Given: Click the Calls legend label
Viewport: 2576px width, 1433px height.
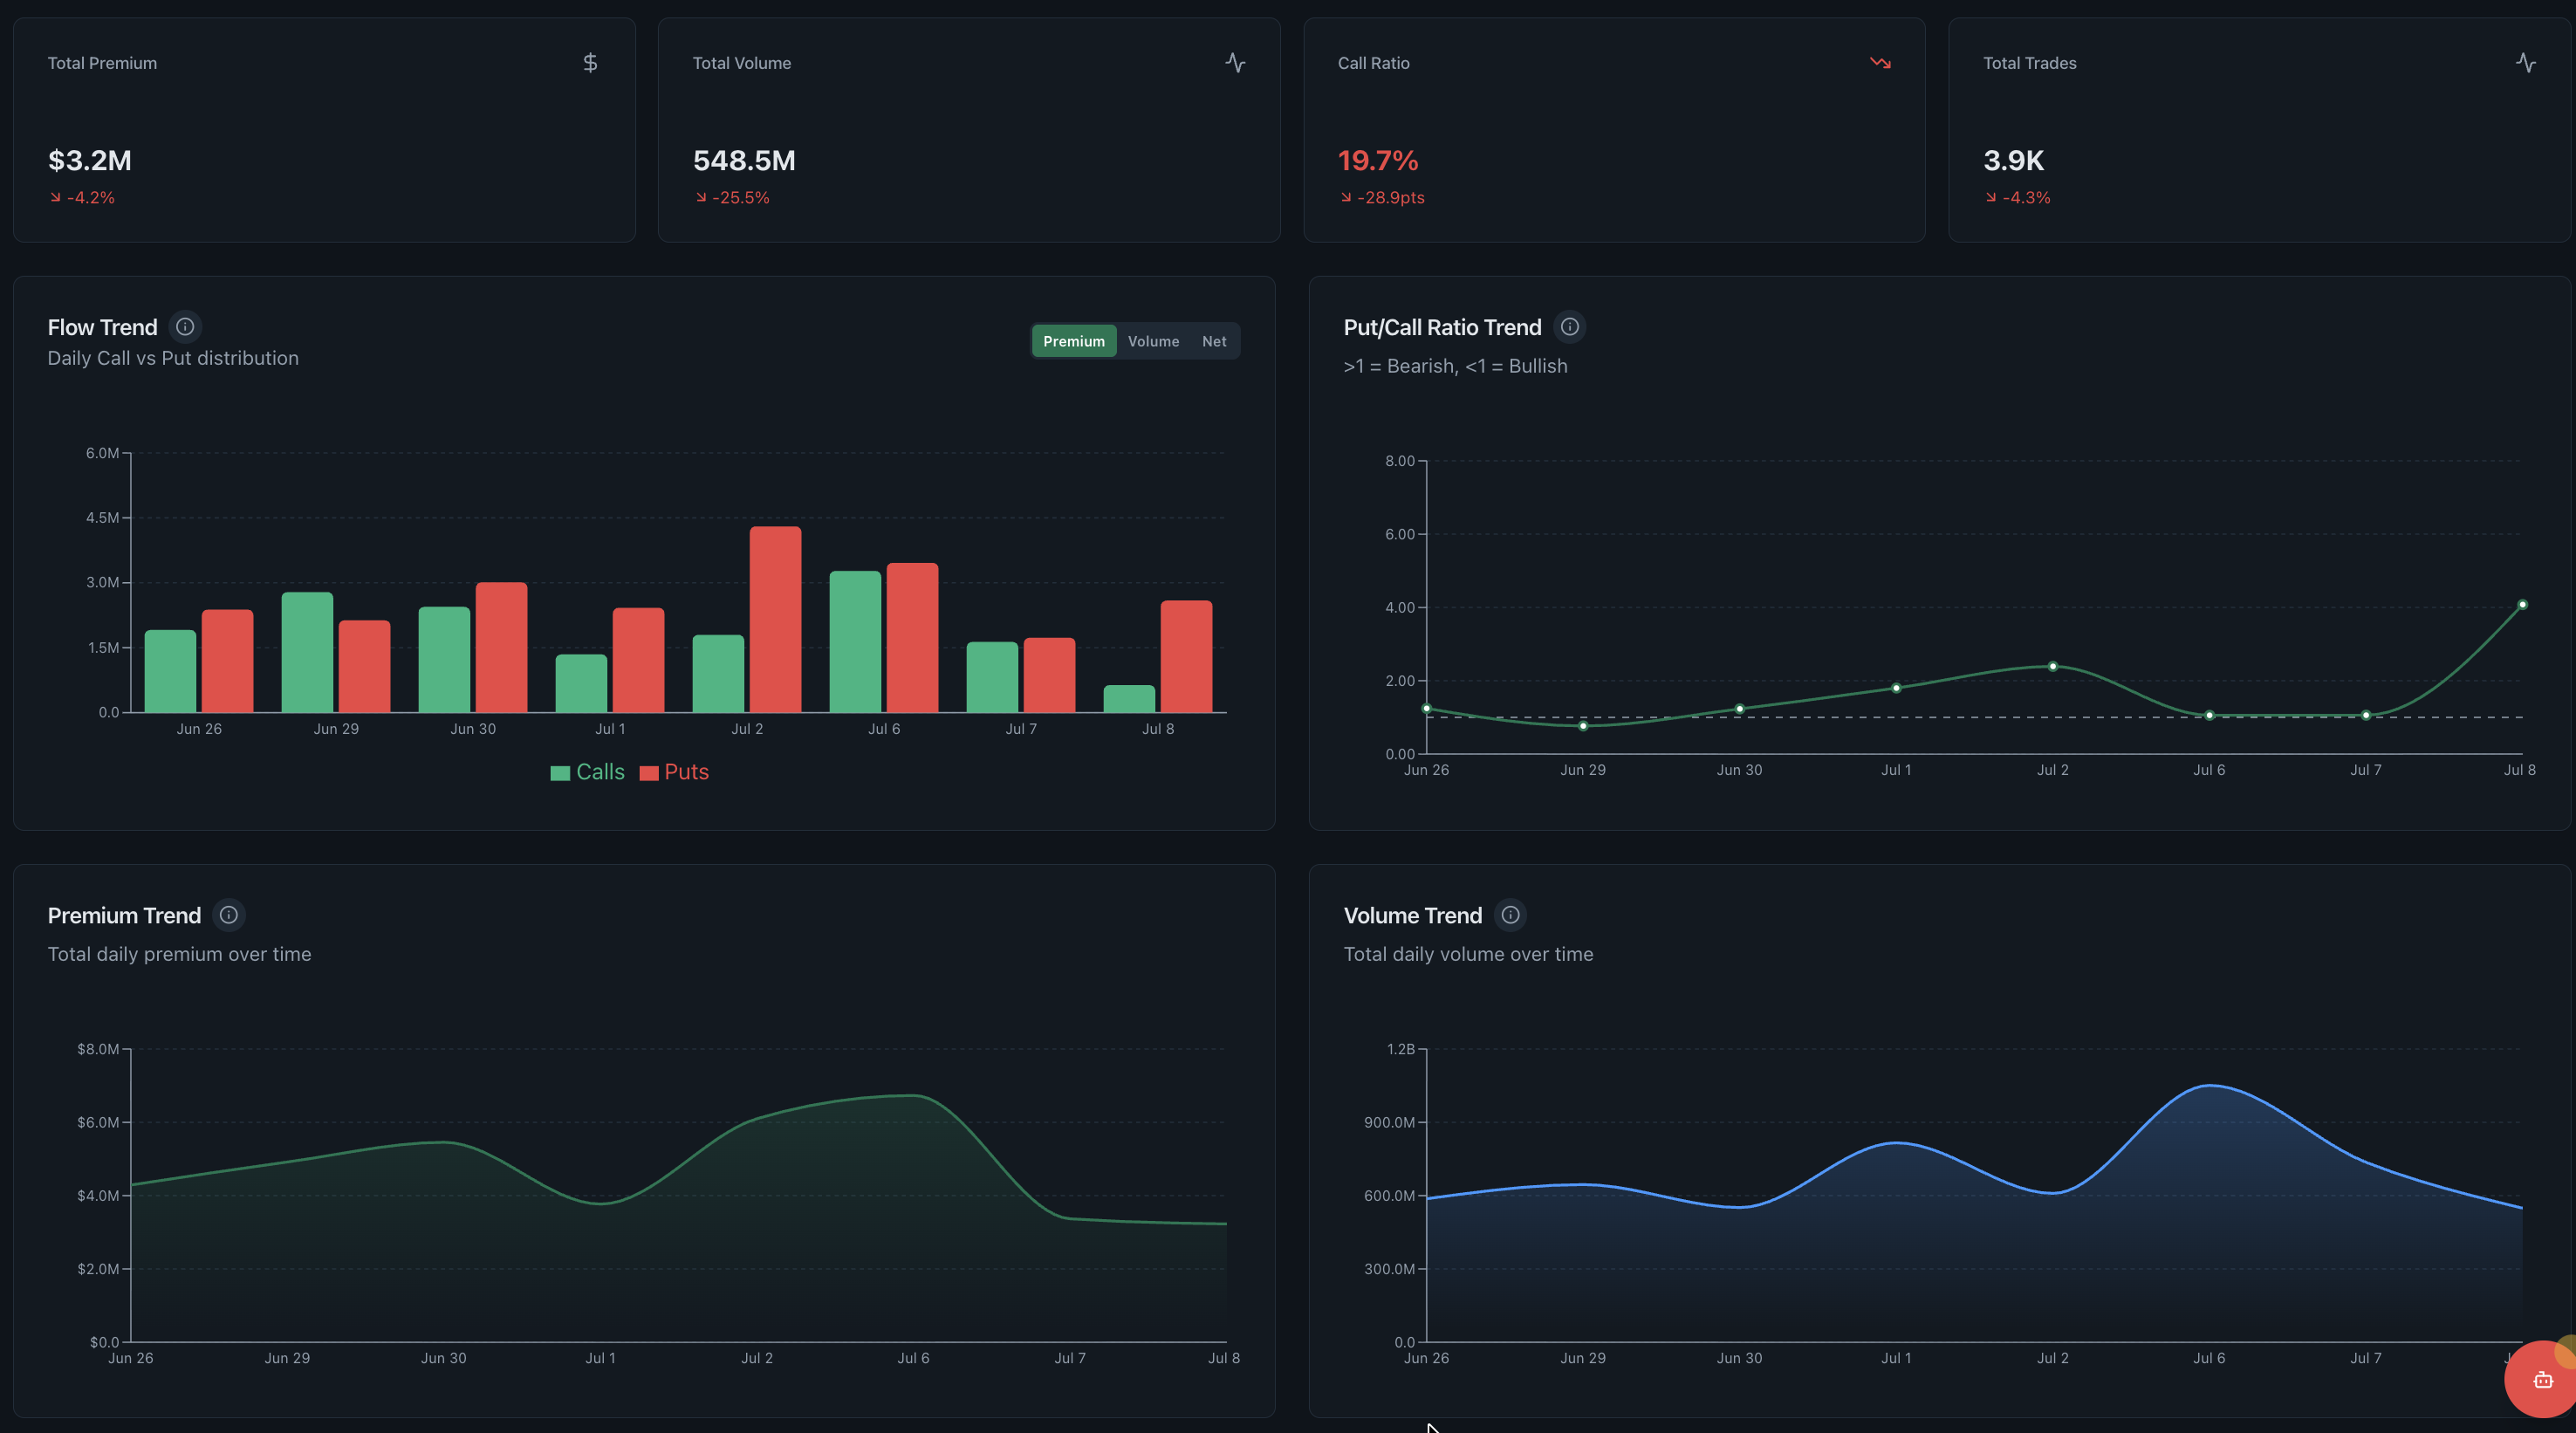Looking at the screenshot, I should pos(600,772).
